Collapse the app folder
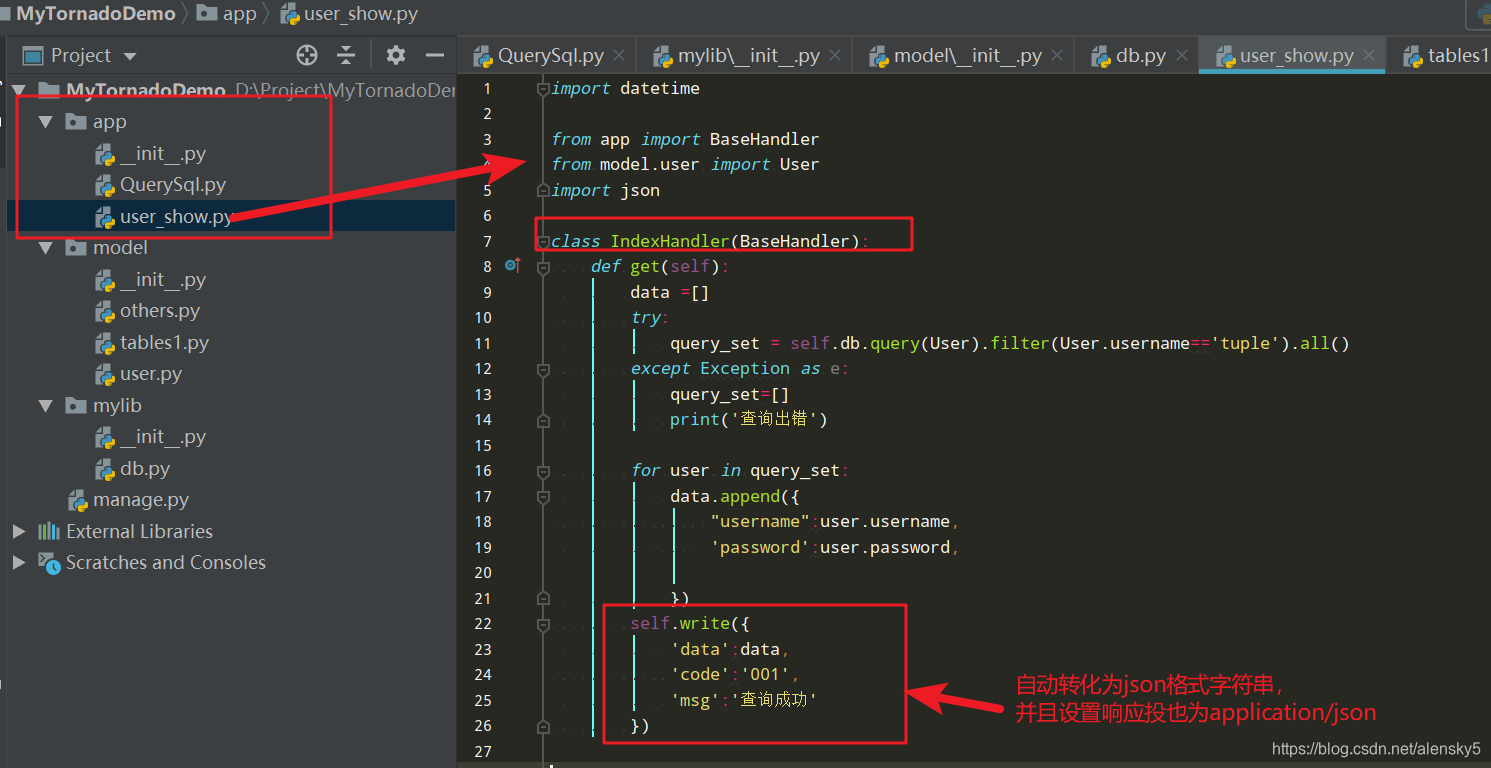Screen dimensions: 1491x768 click(45, 122)
